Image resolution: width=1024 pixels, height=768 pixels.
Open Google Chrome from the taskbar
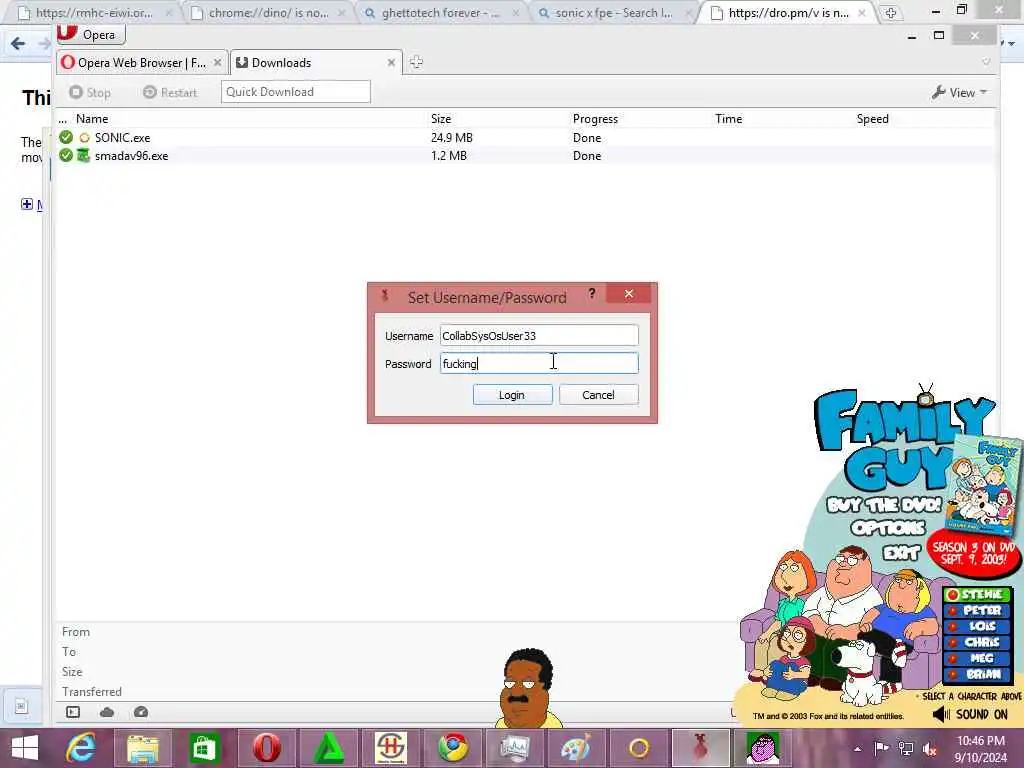452,748
